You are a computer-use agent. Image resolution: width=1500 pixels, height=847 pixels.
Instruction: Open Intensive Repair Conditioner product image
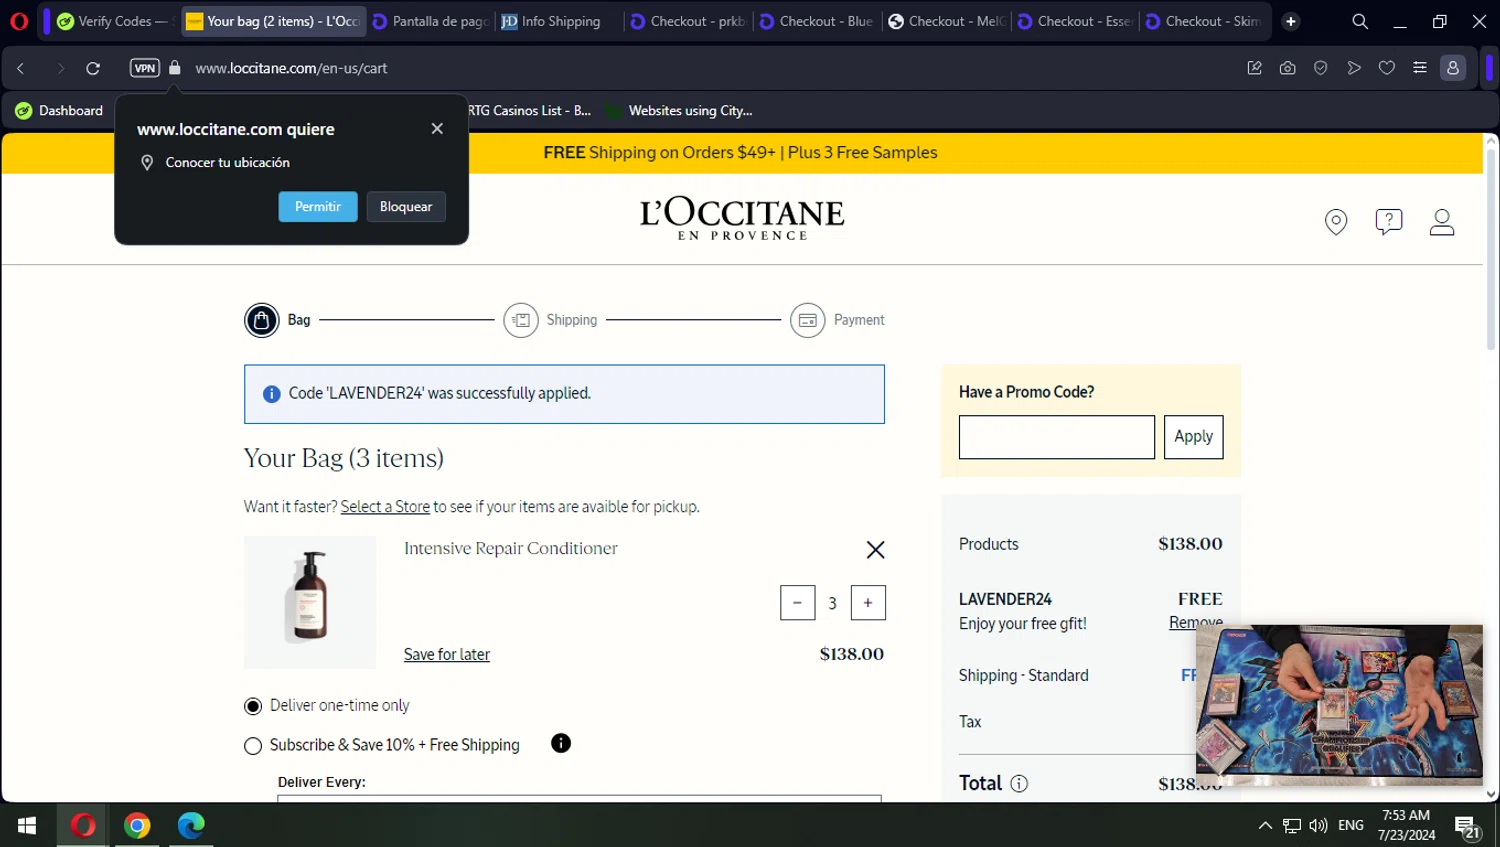tap(310, 602)
